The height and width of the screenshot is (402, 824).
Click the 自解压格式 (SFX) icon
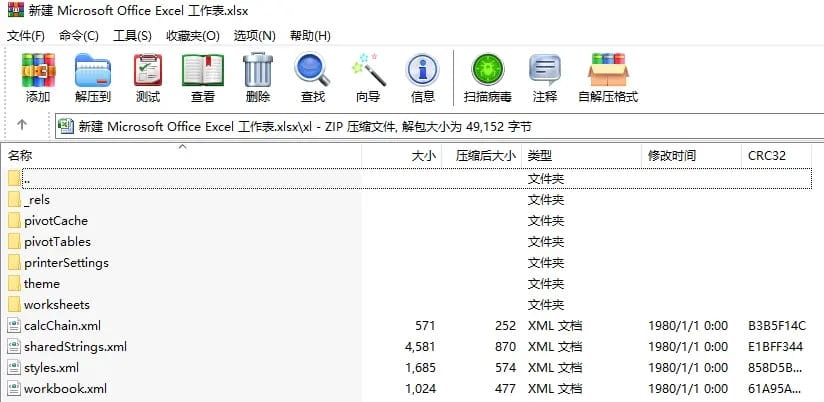click(608, 78)
